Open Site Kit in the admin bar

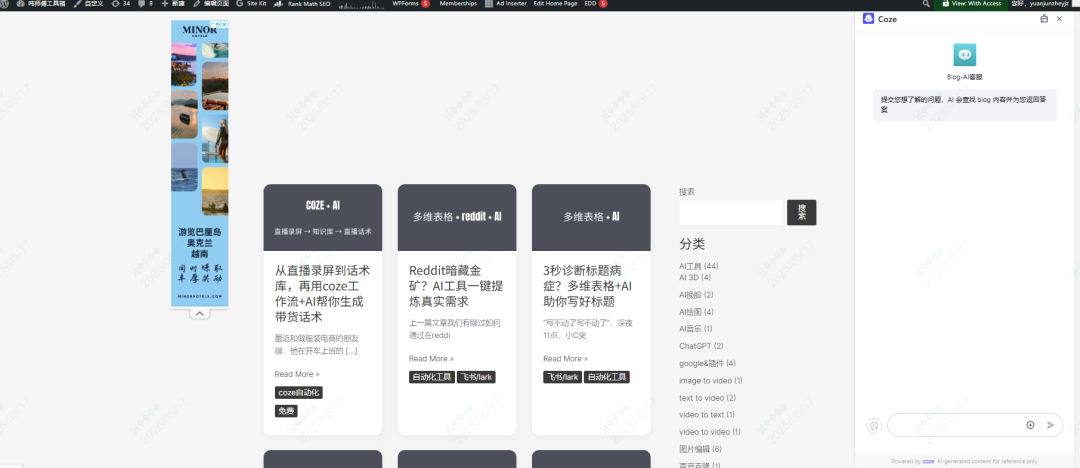(251, 3)
